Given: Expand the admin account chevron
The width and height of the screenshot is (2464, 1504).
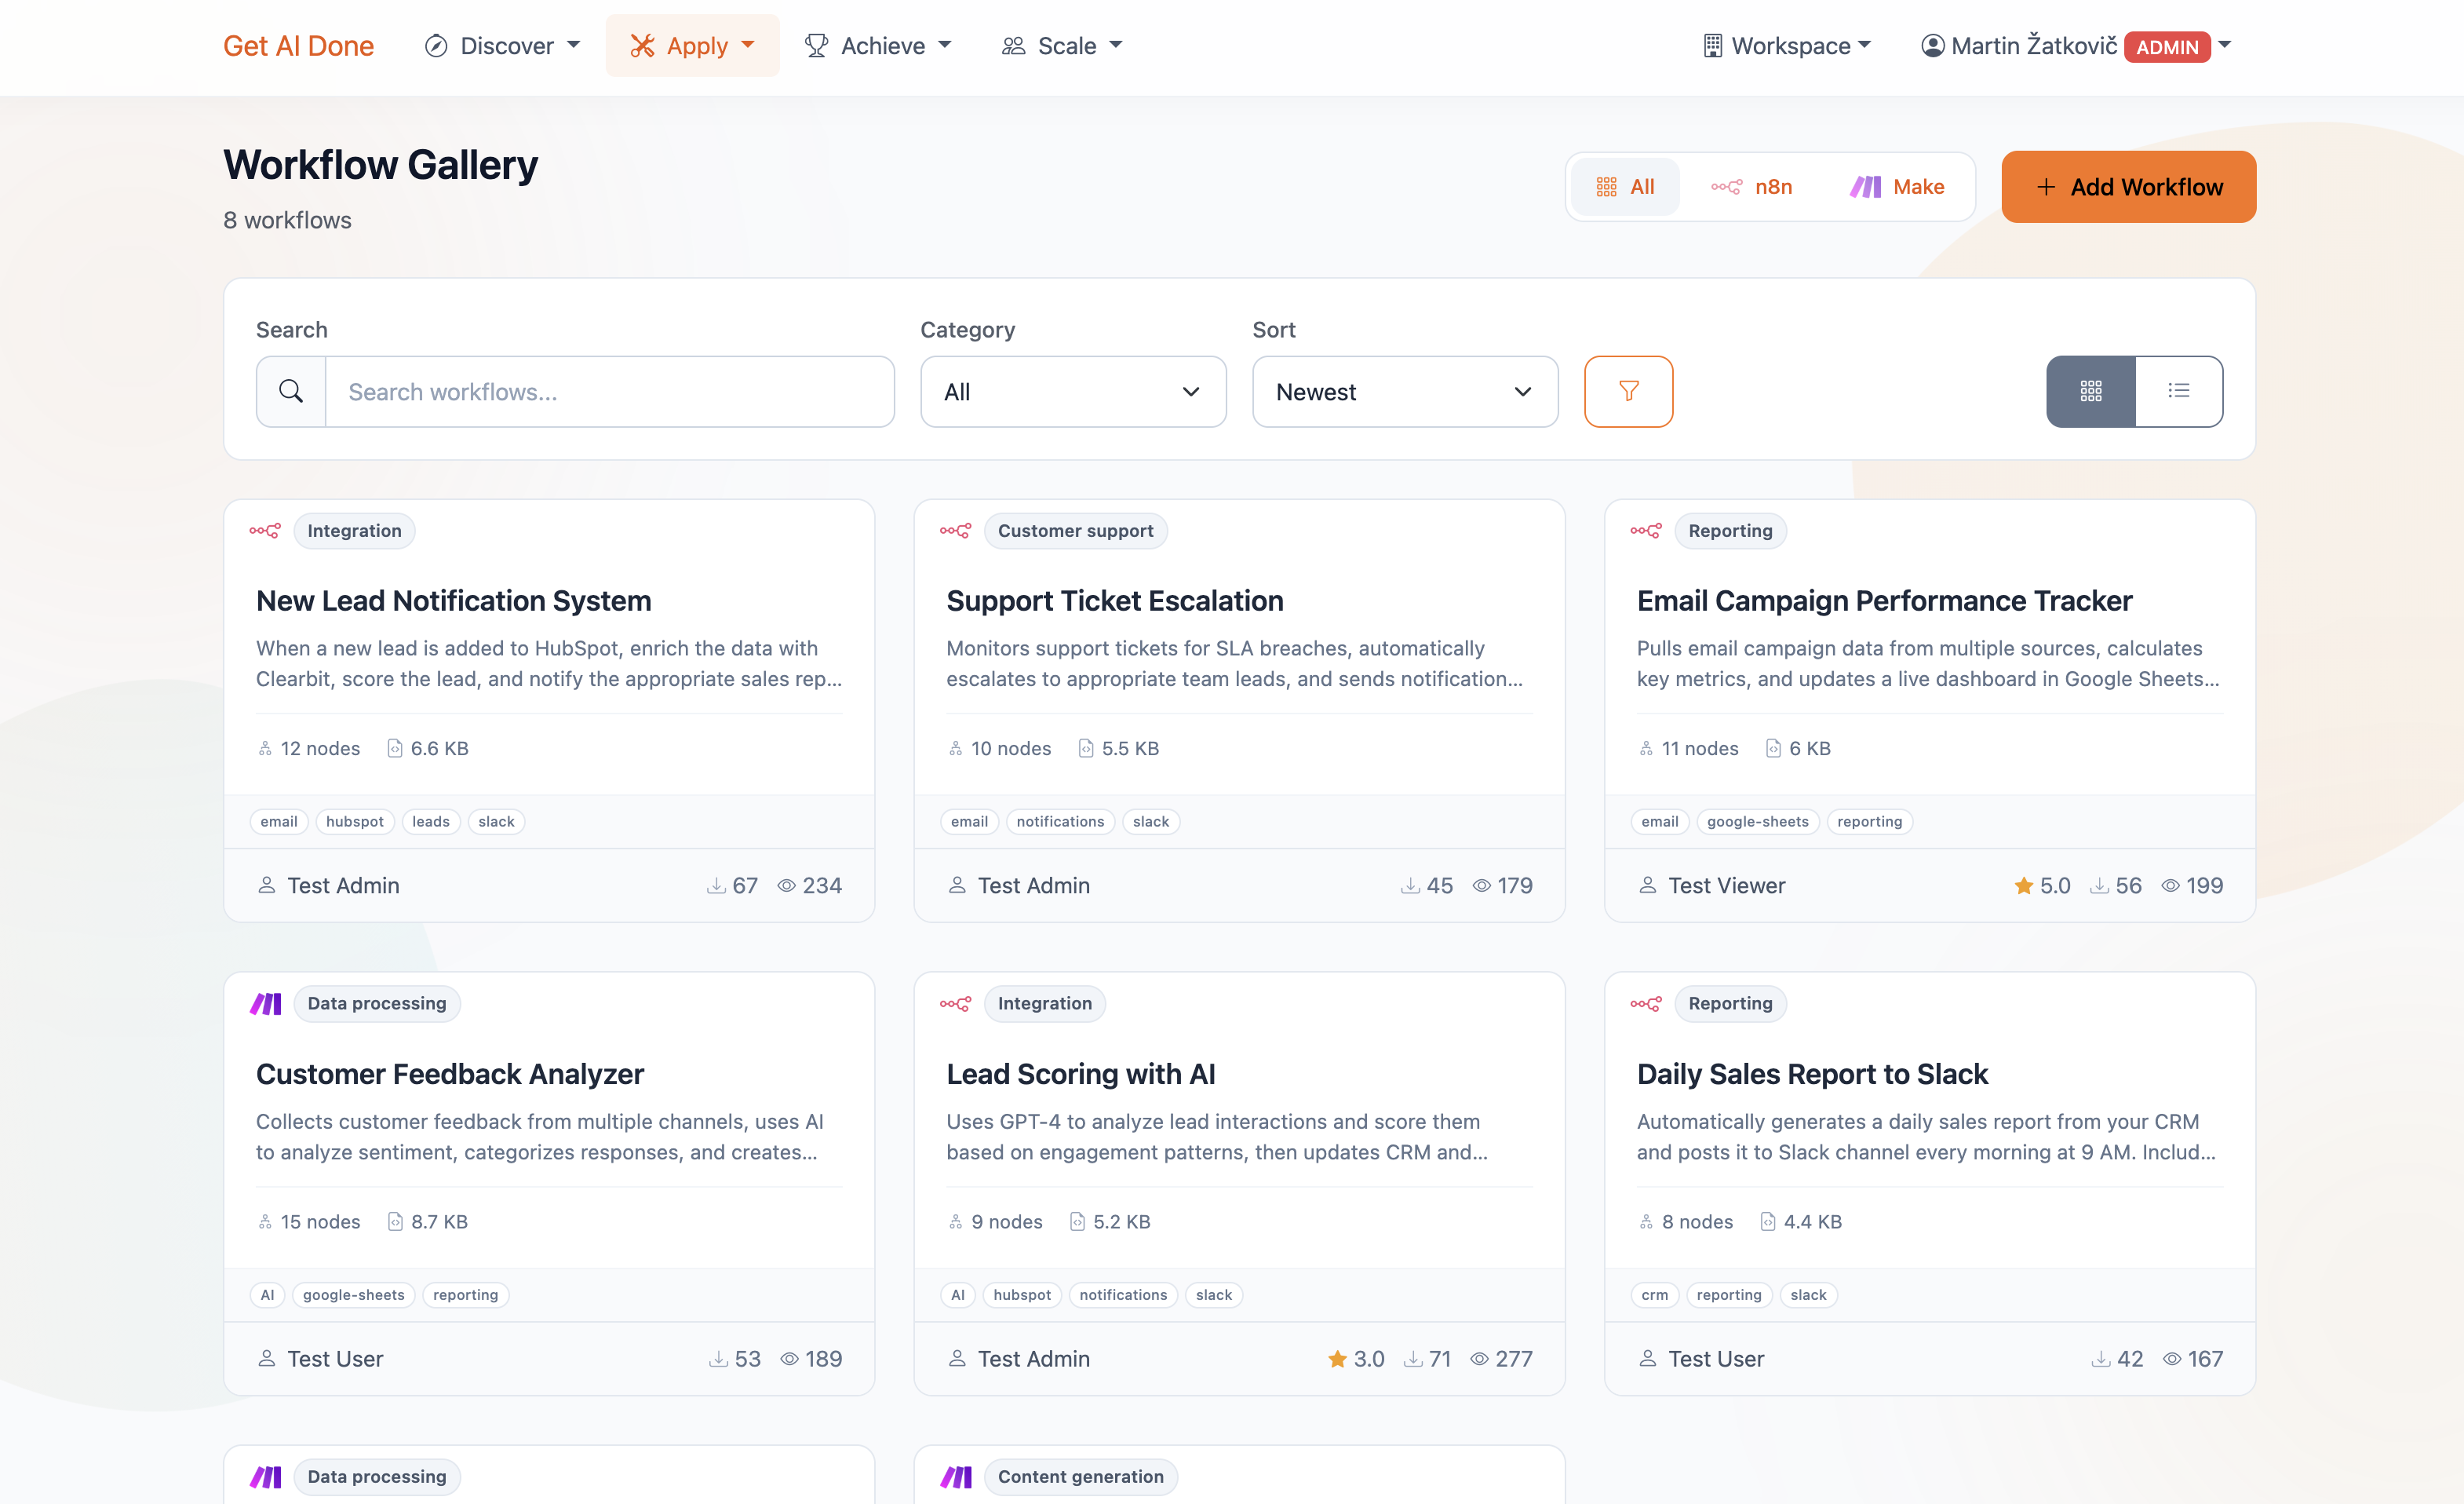Looking at the screenshot, I should [x=2224, y=46].
